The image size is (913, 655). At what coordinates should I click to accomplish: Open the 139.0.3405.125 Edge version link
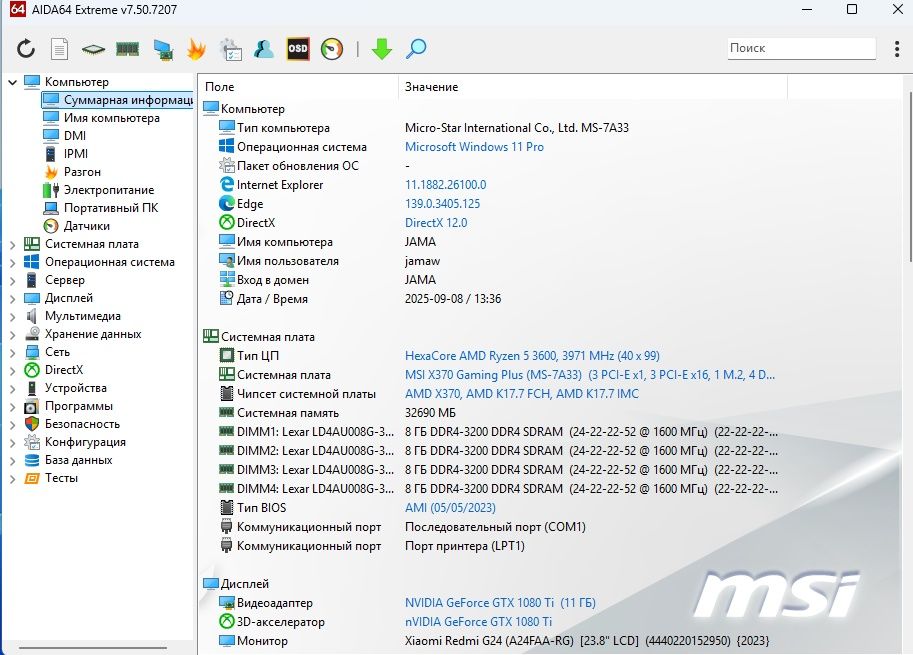tap(443, 204)
